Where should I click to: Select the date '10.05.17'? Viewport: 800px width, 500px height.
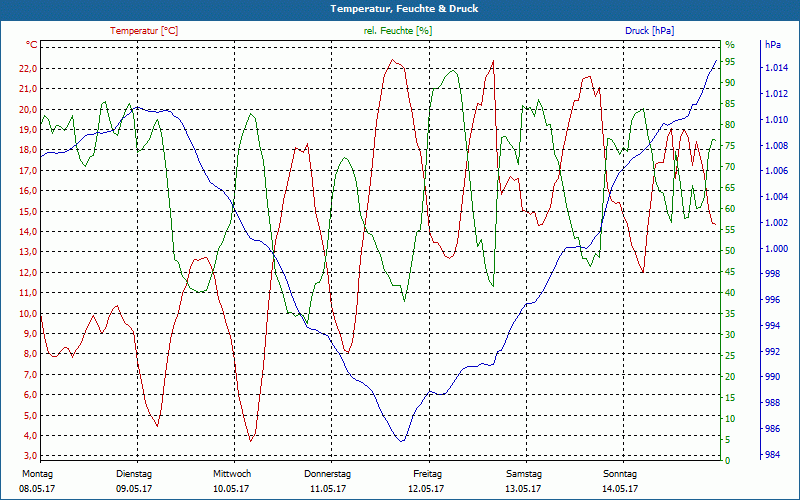231,489
